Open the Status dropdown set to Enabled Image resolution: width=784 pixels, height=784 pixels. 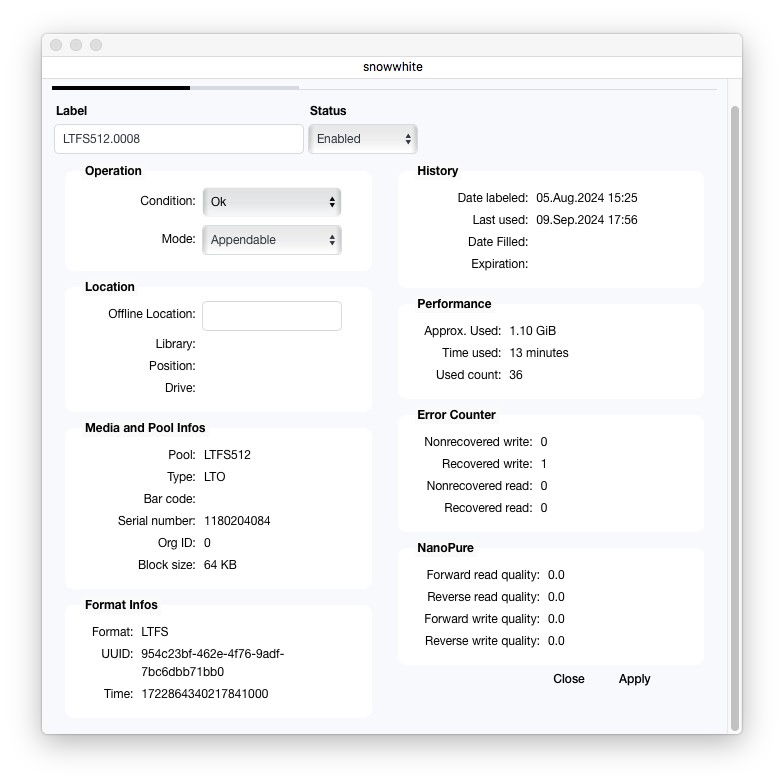click(x=362, y=139)
